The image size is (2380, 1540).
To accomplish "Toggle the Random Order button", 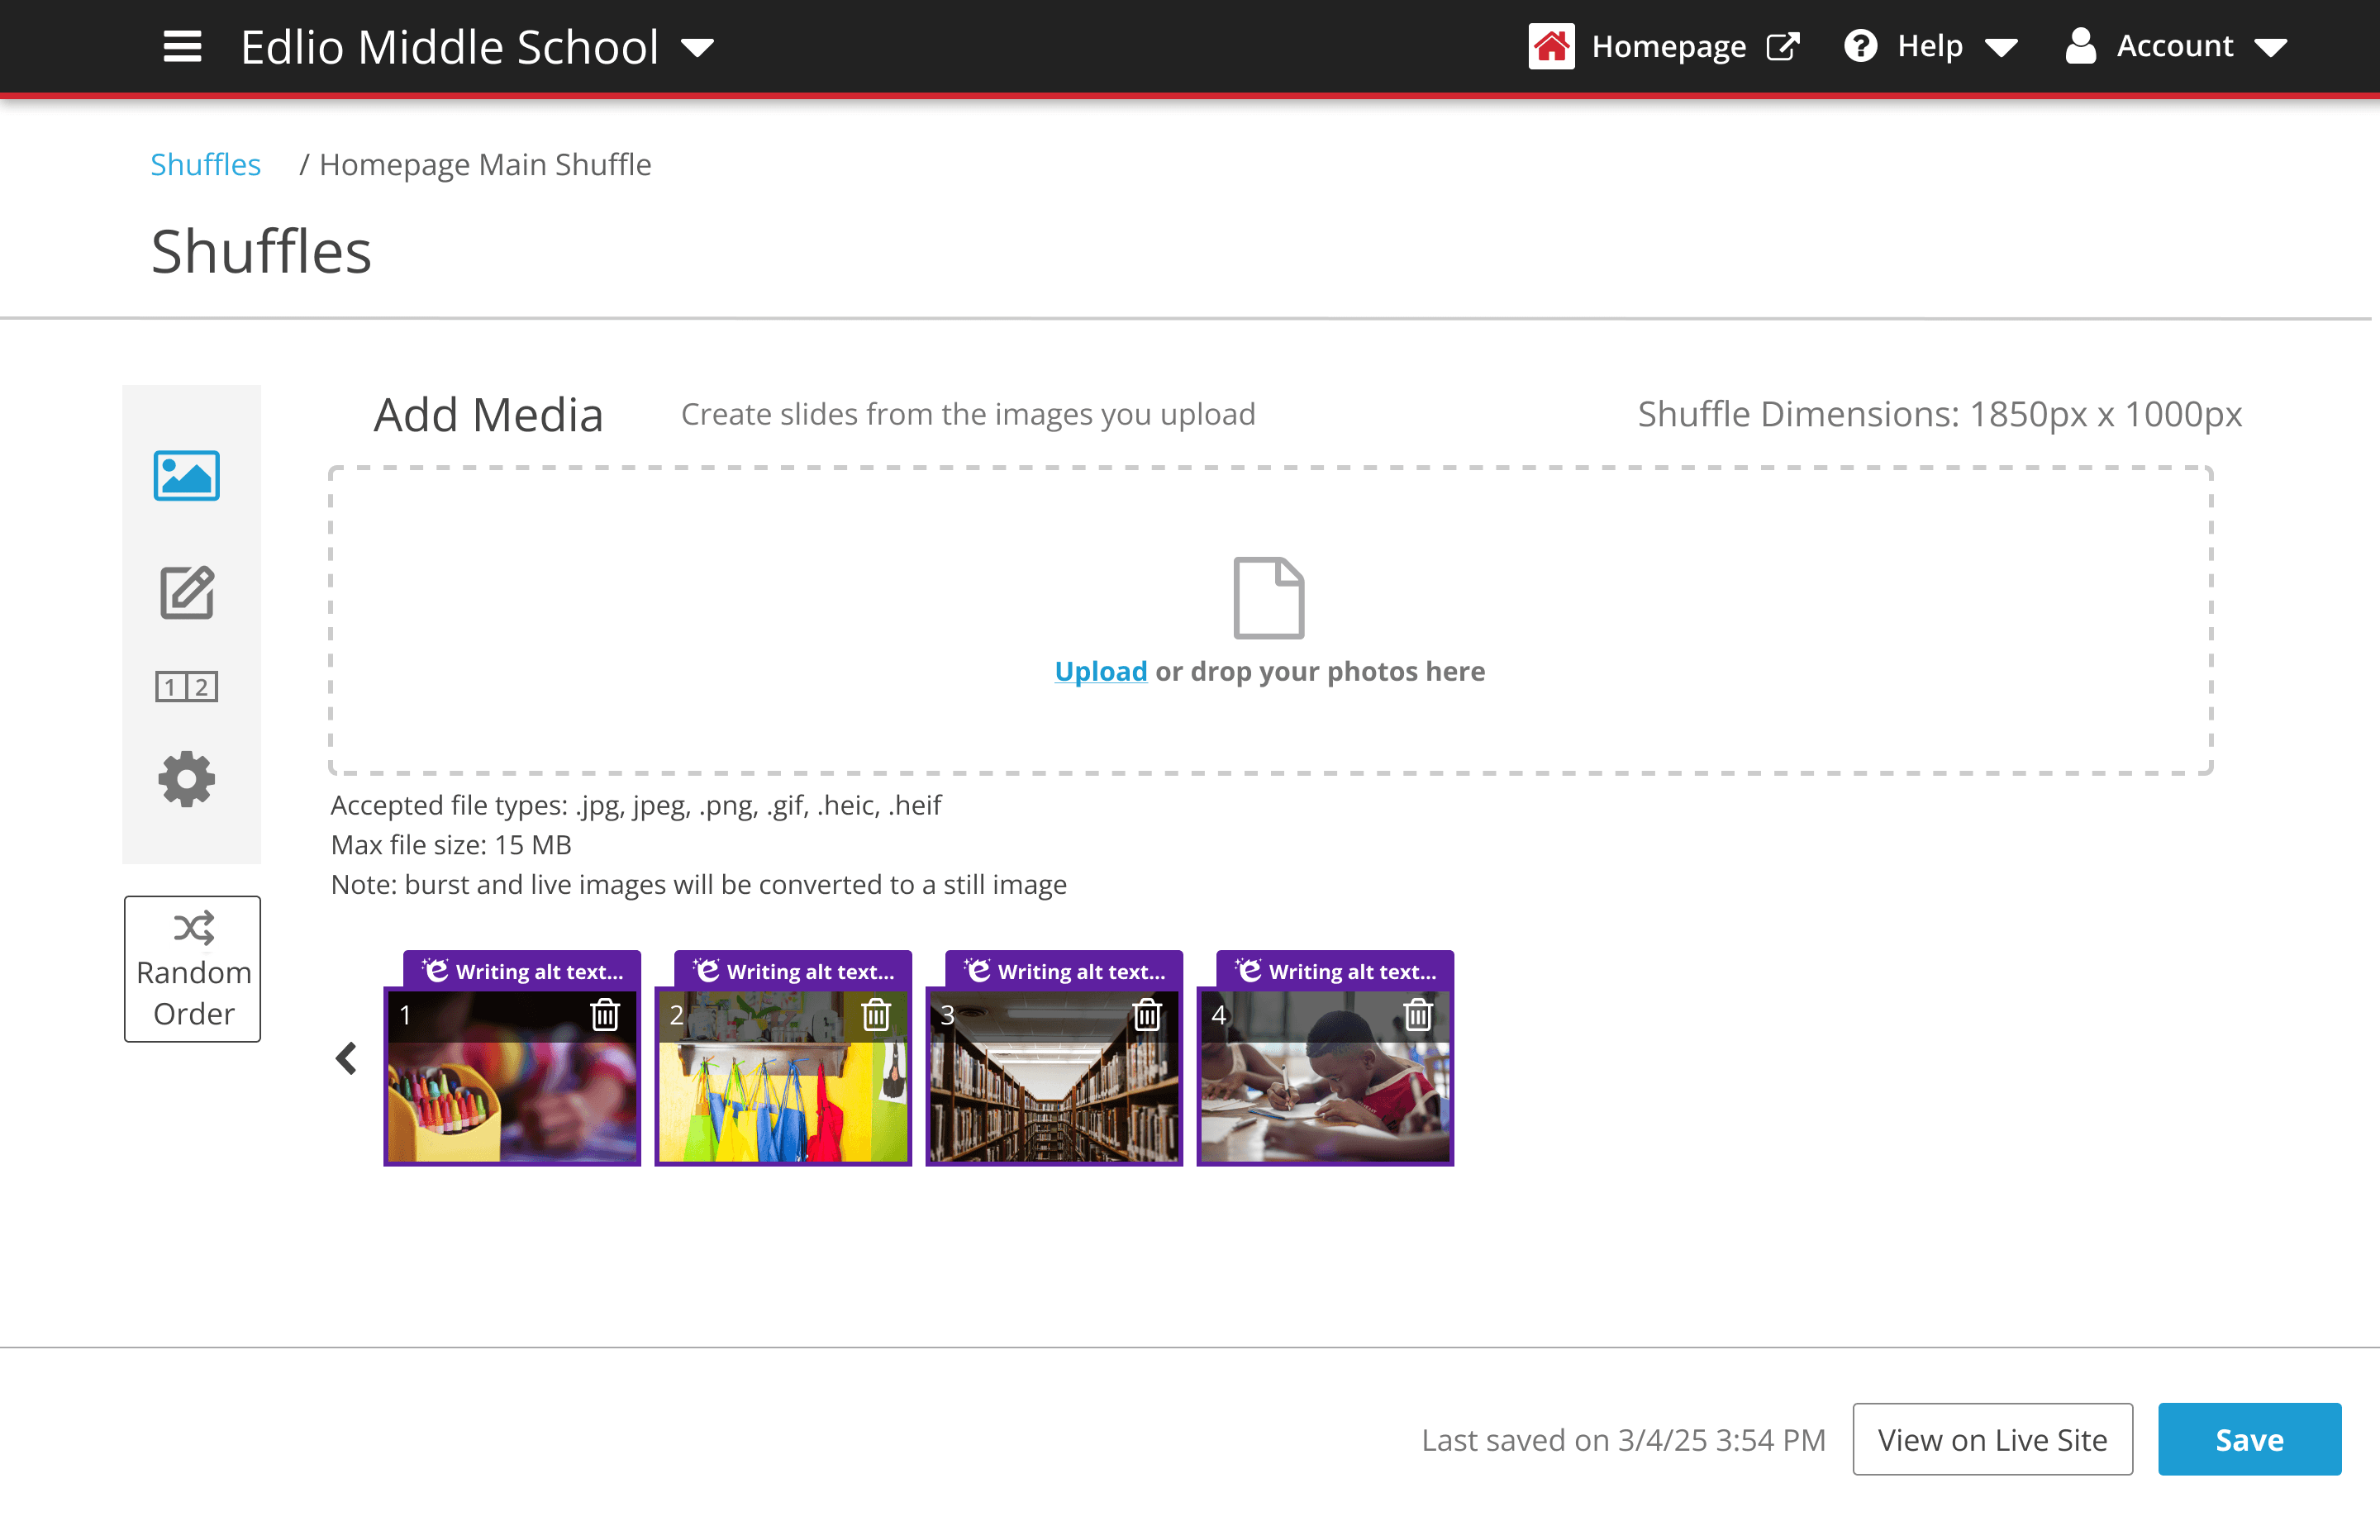I will 192,969.
